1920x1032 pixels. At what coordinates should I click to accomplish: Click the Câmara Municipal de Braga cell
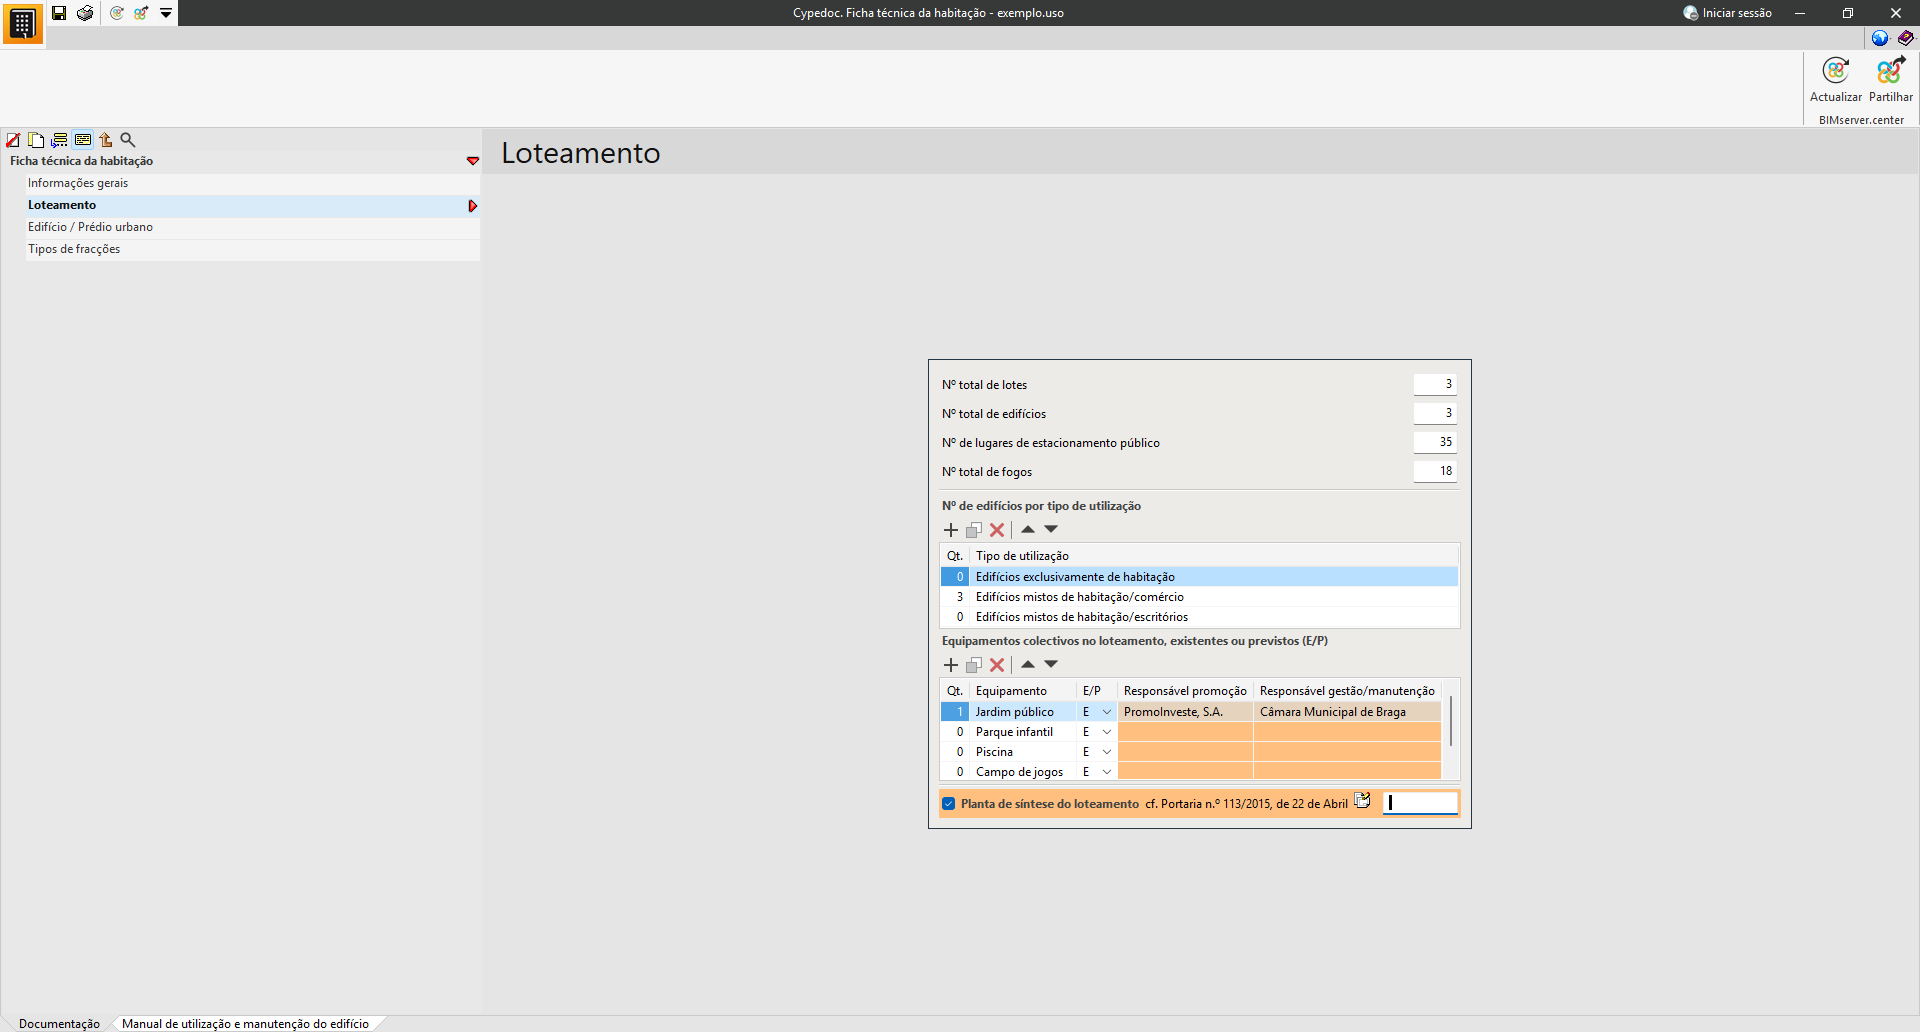[x=1347, y=712]
